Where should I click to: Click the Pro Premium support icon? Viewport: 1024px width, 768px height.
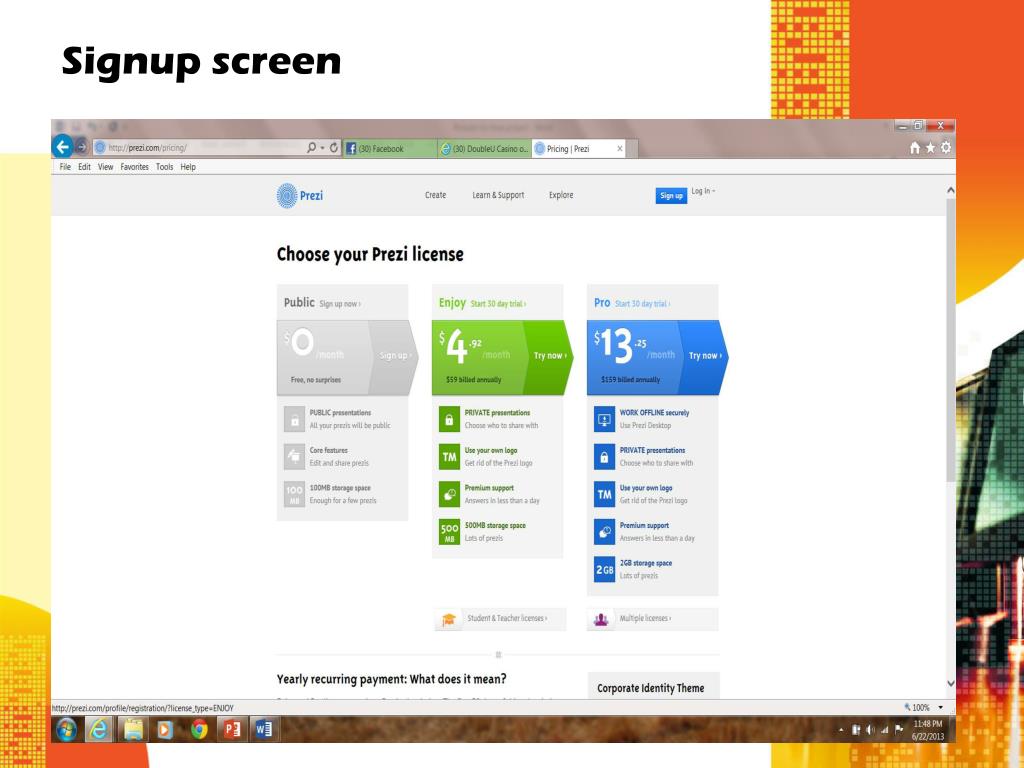tap(604, 532)
